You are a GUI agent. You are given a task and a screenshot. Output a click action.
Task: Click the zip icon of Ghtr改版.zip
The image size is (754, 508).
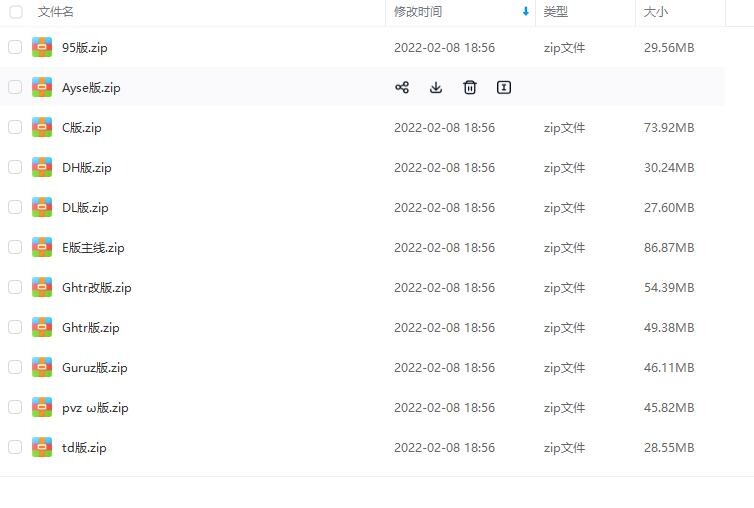pos(42,287)
